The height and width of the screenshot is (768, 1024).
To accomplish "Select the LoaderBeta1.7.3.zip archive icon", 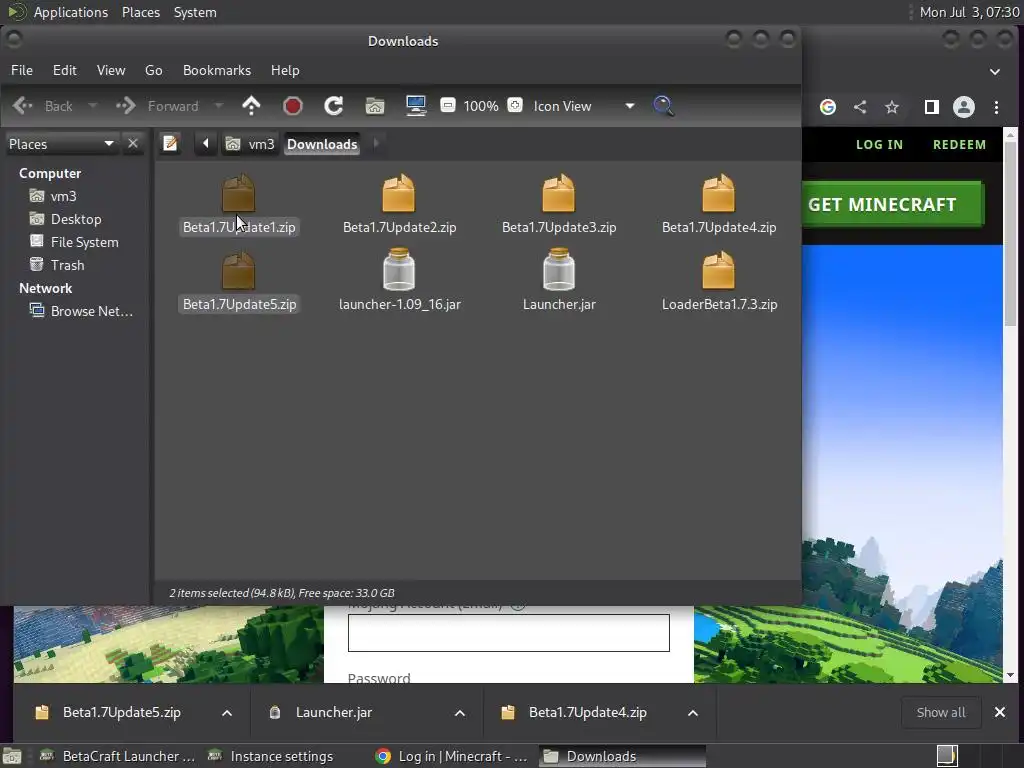I will [x=718, y=270].
